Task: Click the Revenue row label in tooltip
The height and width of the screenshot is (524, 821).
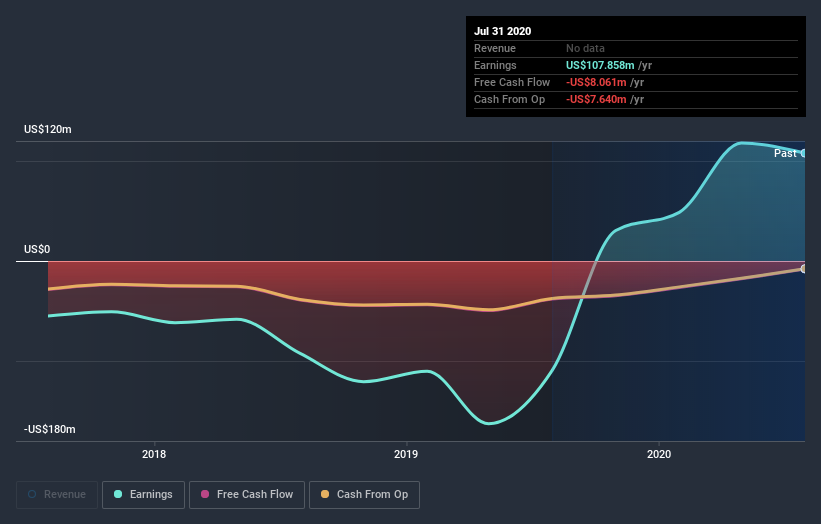Action: pos(495,48)
